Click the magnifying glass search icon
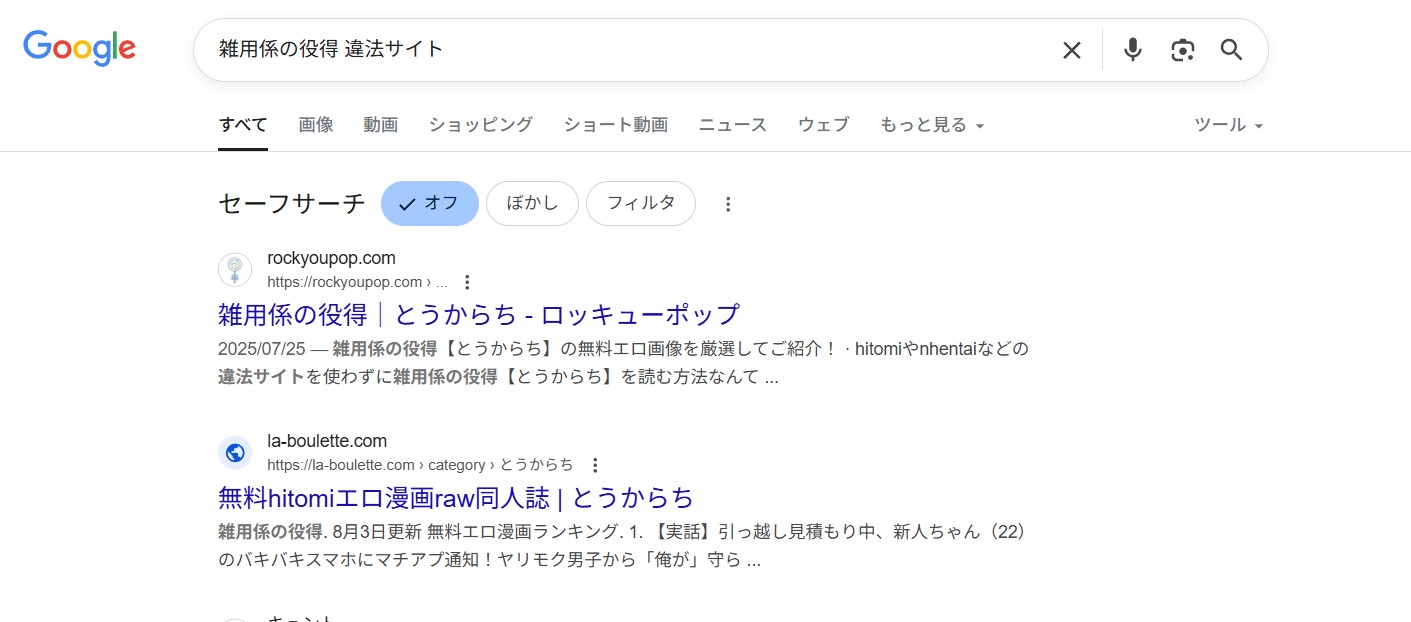The width and height of the screenshot is (1411, 622). click(1231, 49)
